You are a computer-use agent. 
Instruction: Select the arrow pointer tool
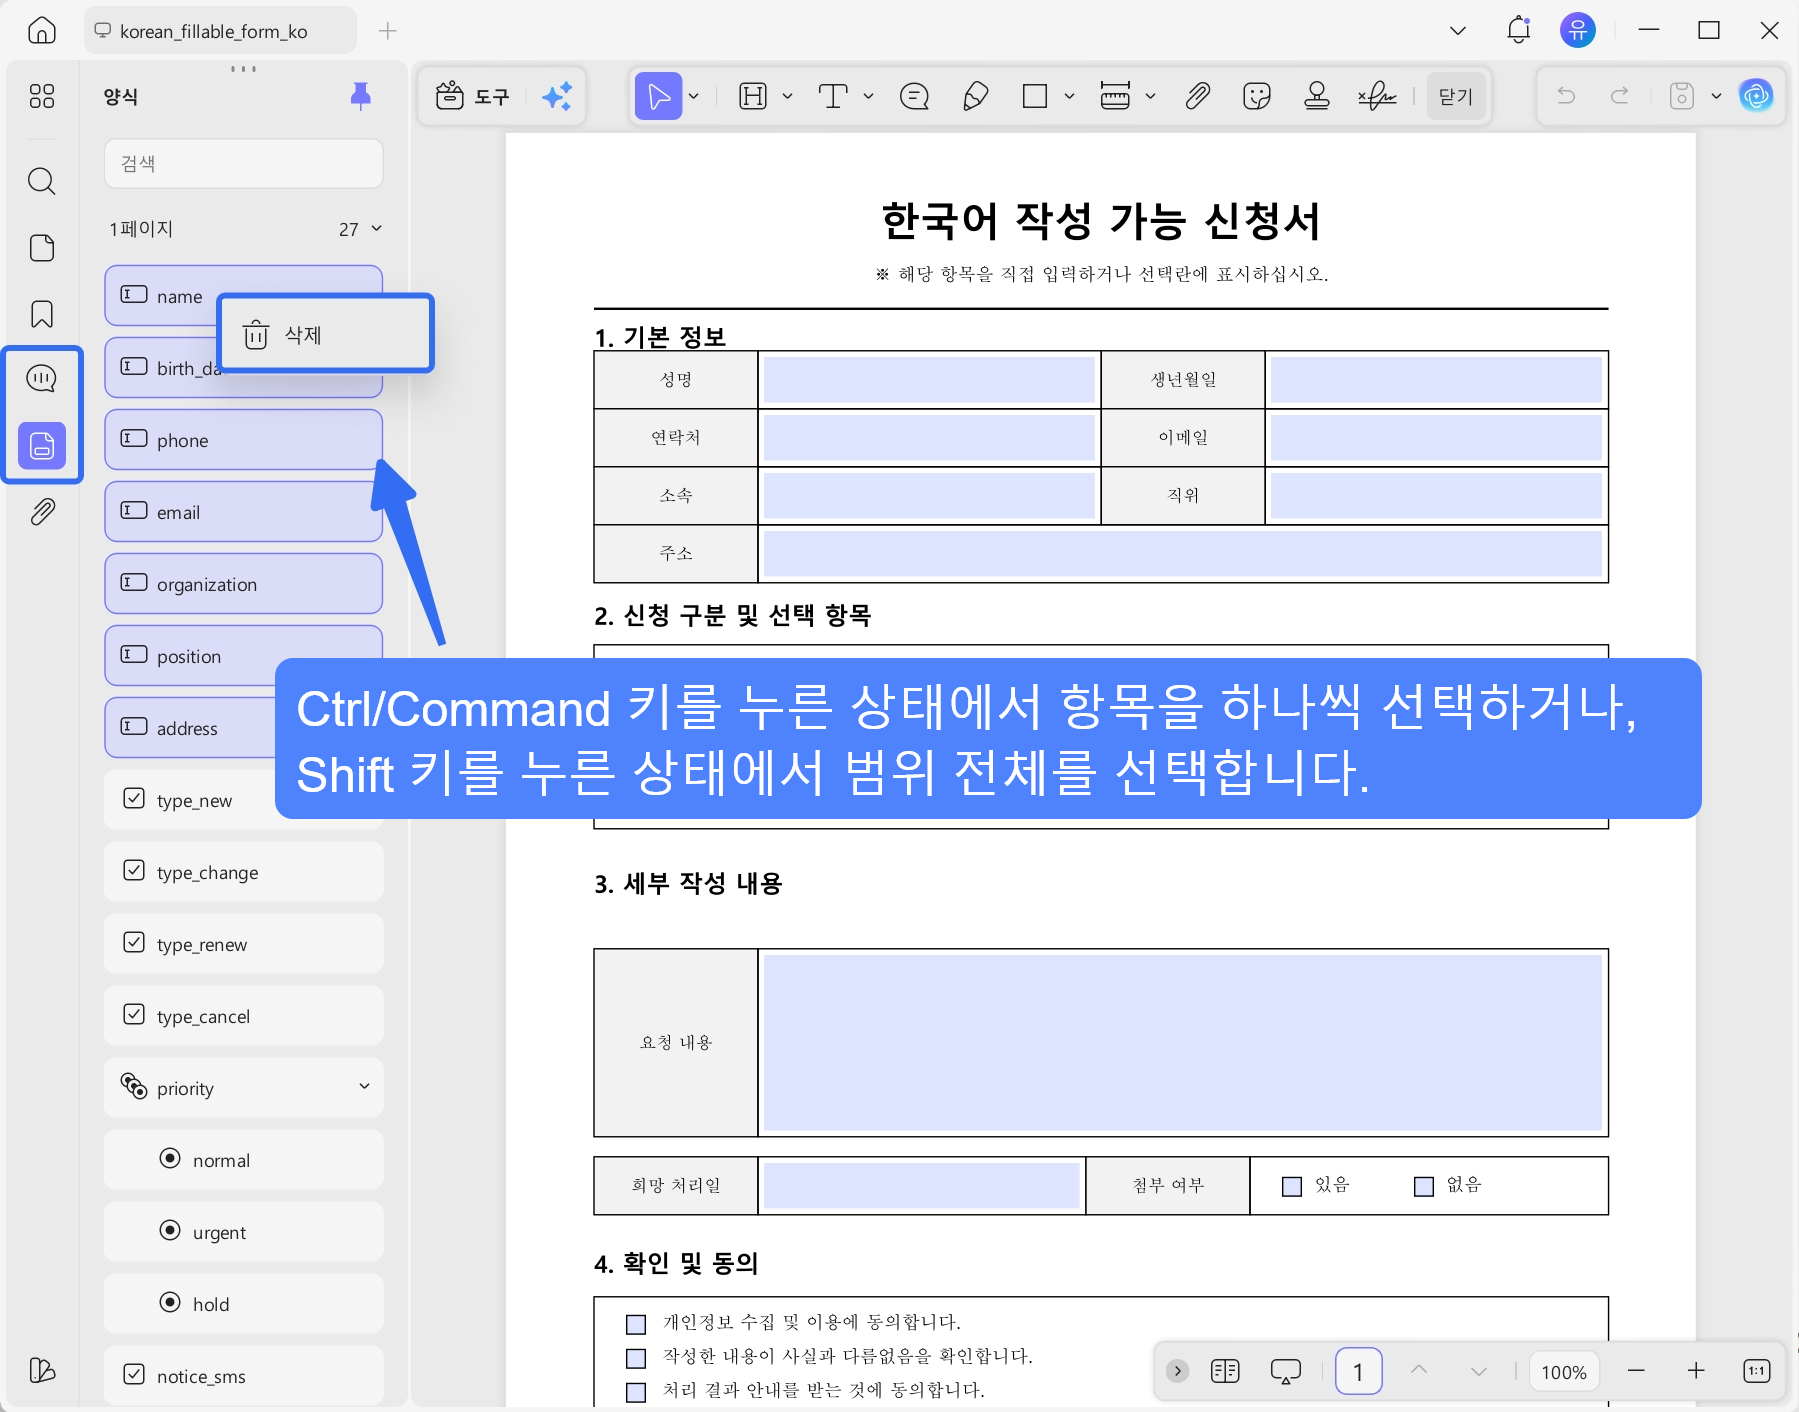[x=658, y=96]
